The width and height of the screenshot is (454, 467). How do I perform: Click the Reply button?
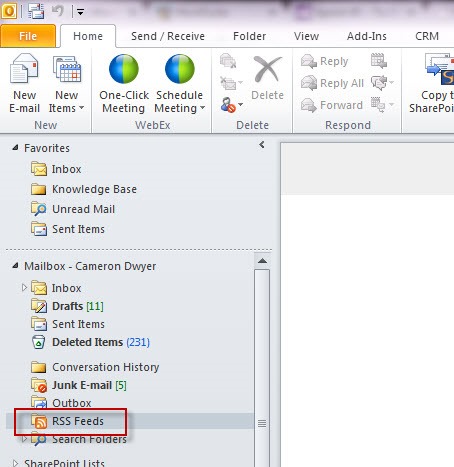[x=324, y=61]
